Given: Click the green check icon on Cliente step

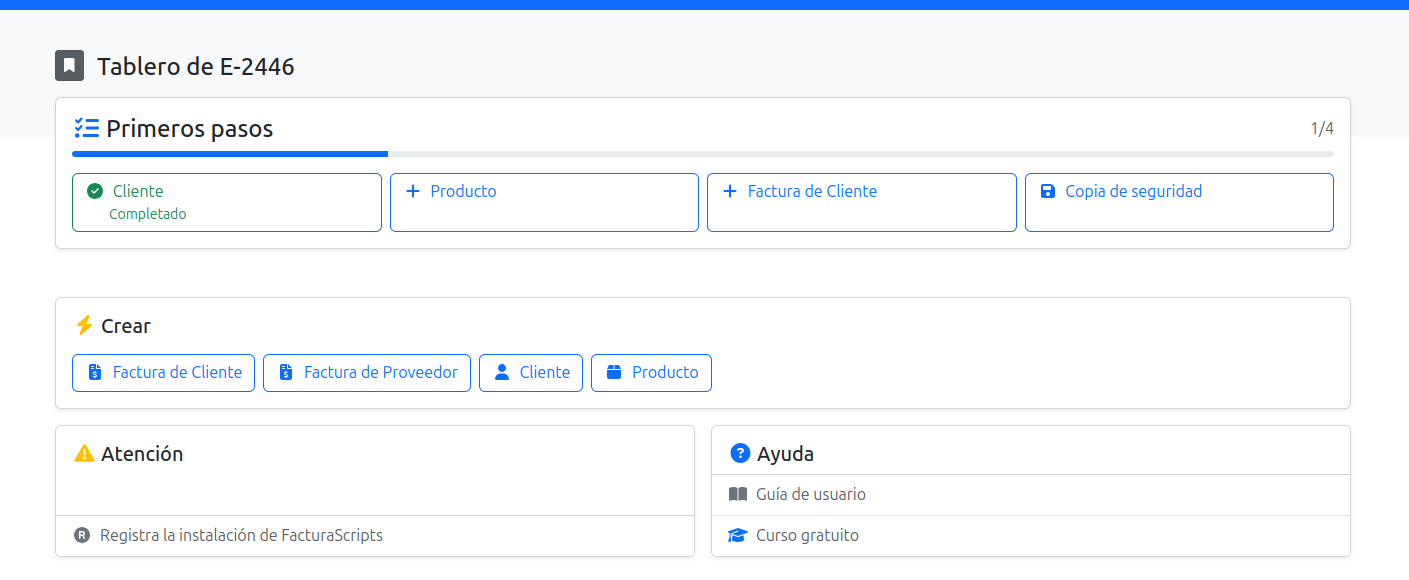Looking at the screenshot, I should (x=95, y=191).
